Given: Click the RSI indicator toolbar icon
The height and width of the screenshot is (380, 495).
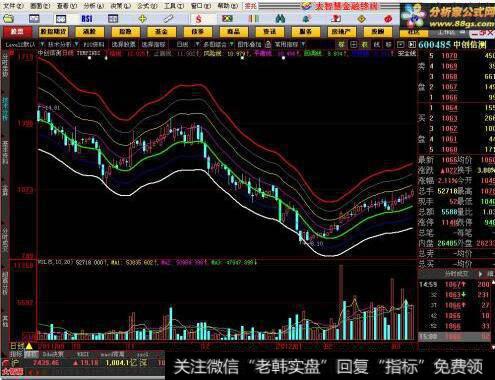Looking at the screenshot, I should point(87,19).
